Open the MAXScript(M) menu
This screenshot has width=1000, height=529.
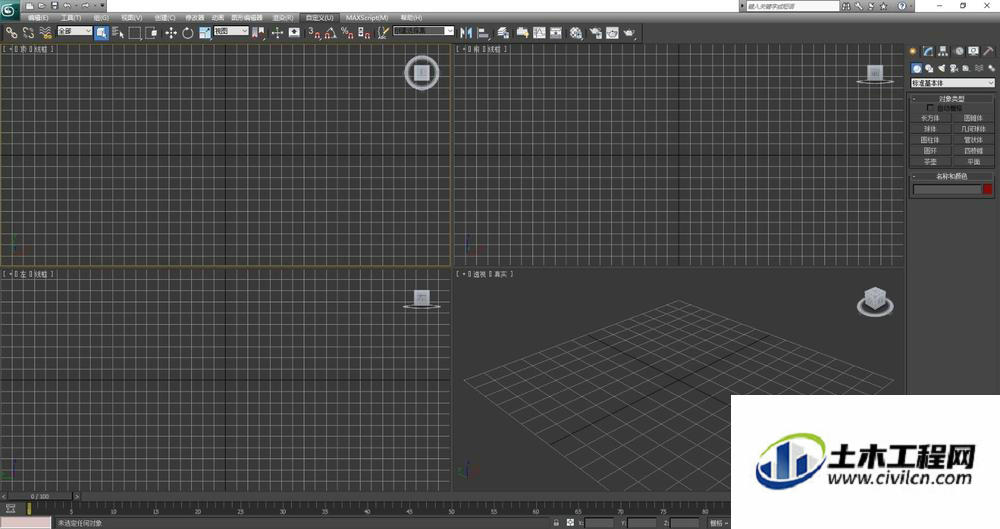click(x=367, y=18)
